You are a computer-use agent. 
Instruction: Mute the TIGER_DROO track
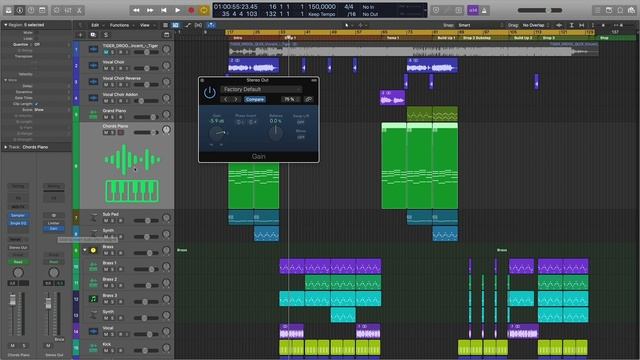click(106, 52)
